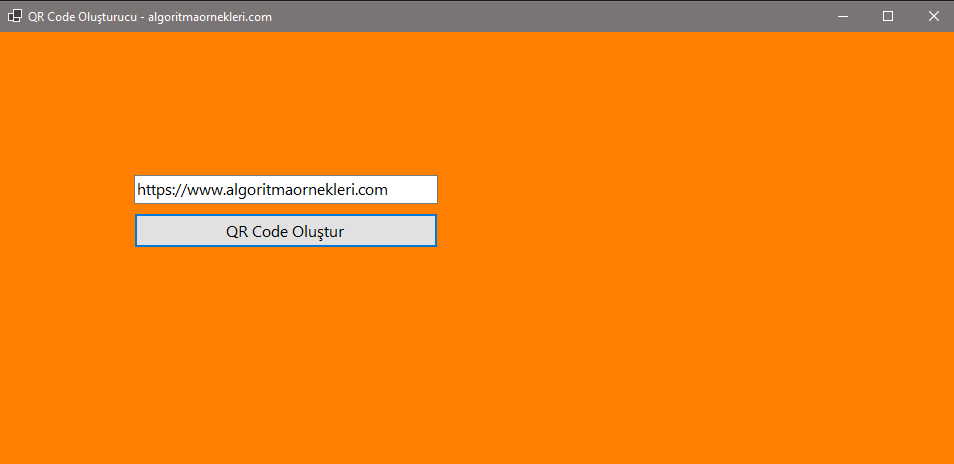This screenshot has width=954, height=464.
Task: Place cursor on "algoritmaornekleri" in the text box
Action: (285, 189)
